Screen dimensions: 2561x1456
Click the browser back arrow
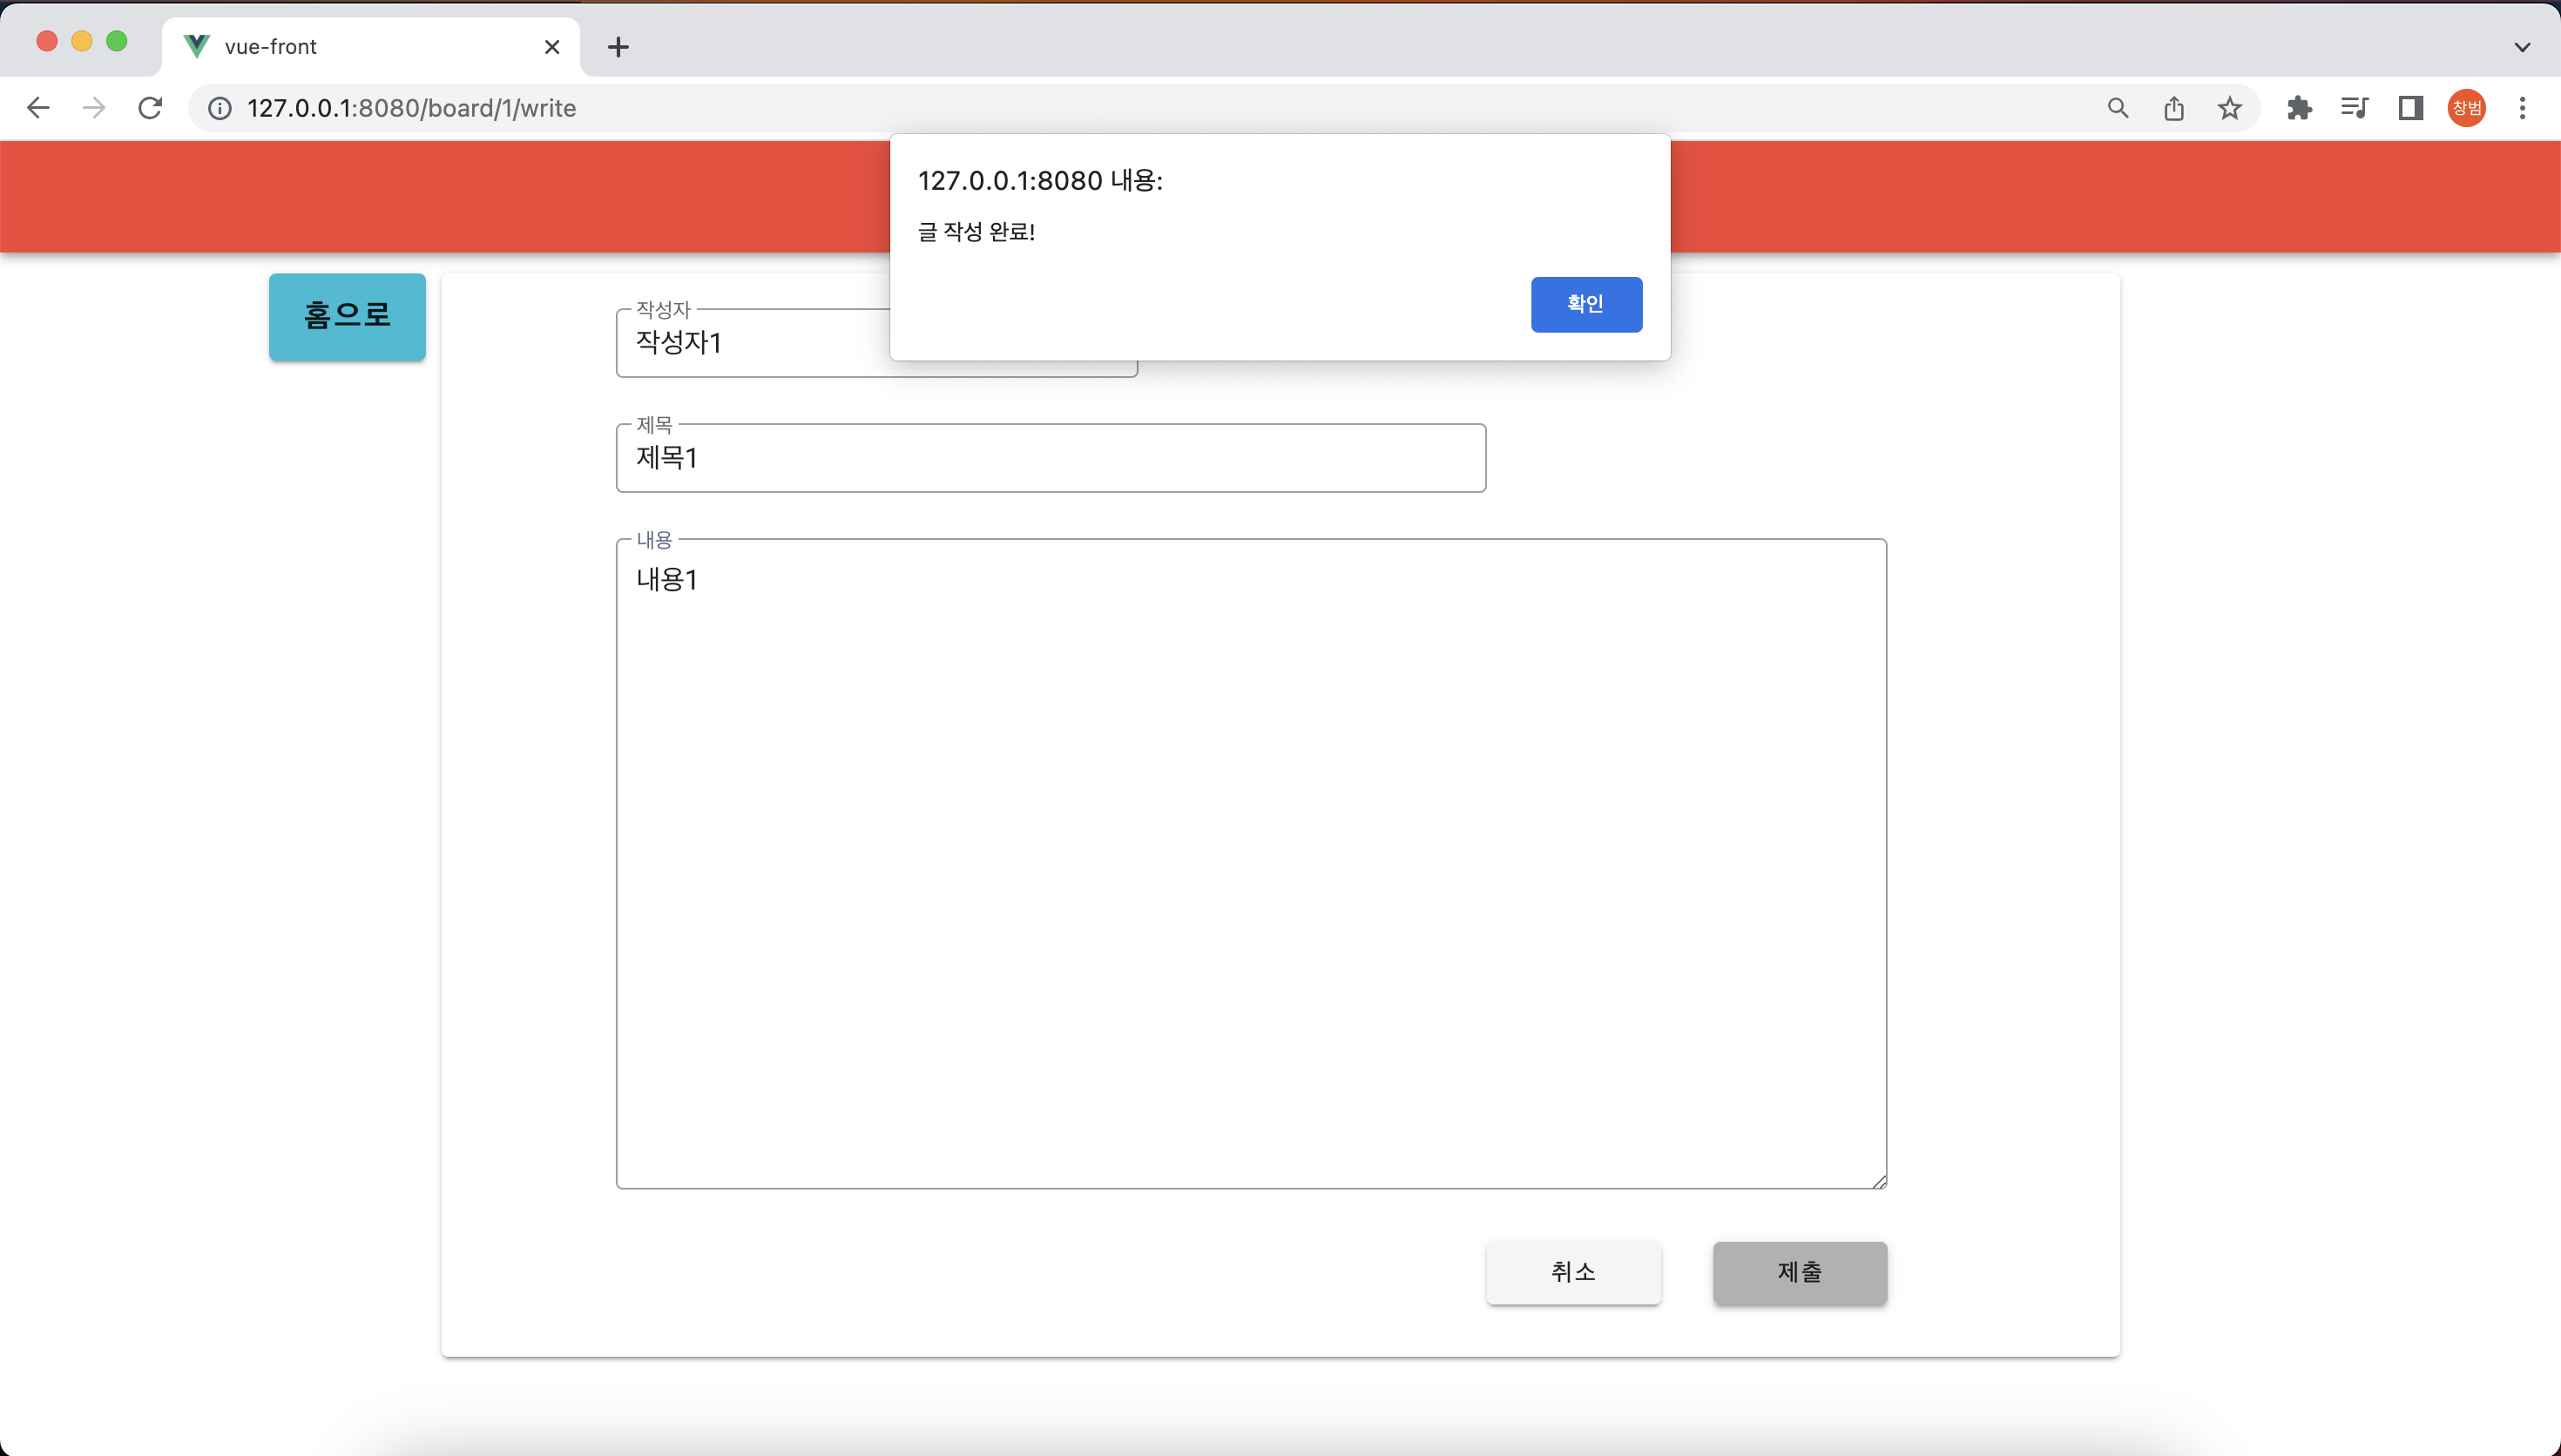[38, 108]
